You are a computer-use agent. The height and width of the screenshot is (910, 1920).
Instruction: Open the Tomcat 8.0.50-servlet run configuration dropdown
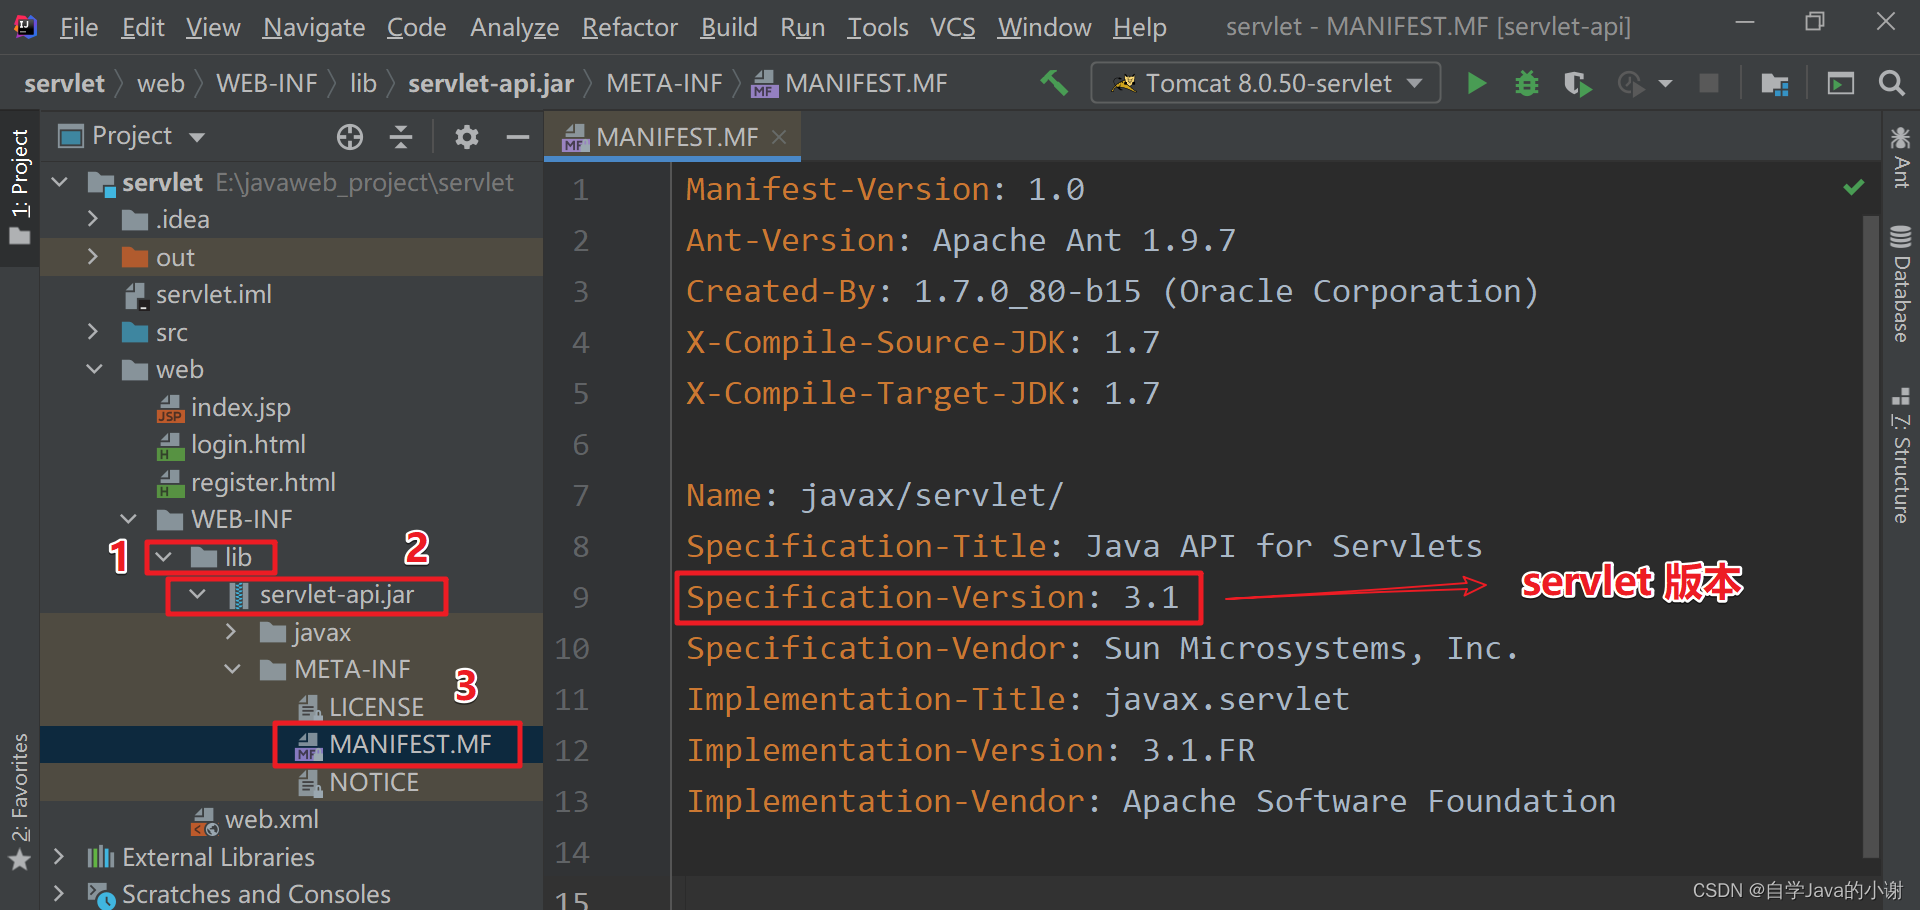coord(1266,83)
